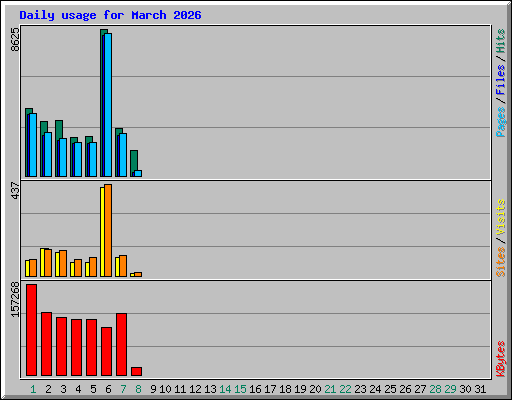Click the 157268 KBytes axis value
The height and width of the screenshot is (400, 512).
pyautogui.click(x=15, y=299)
